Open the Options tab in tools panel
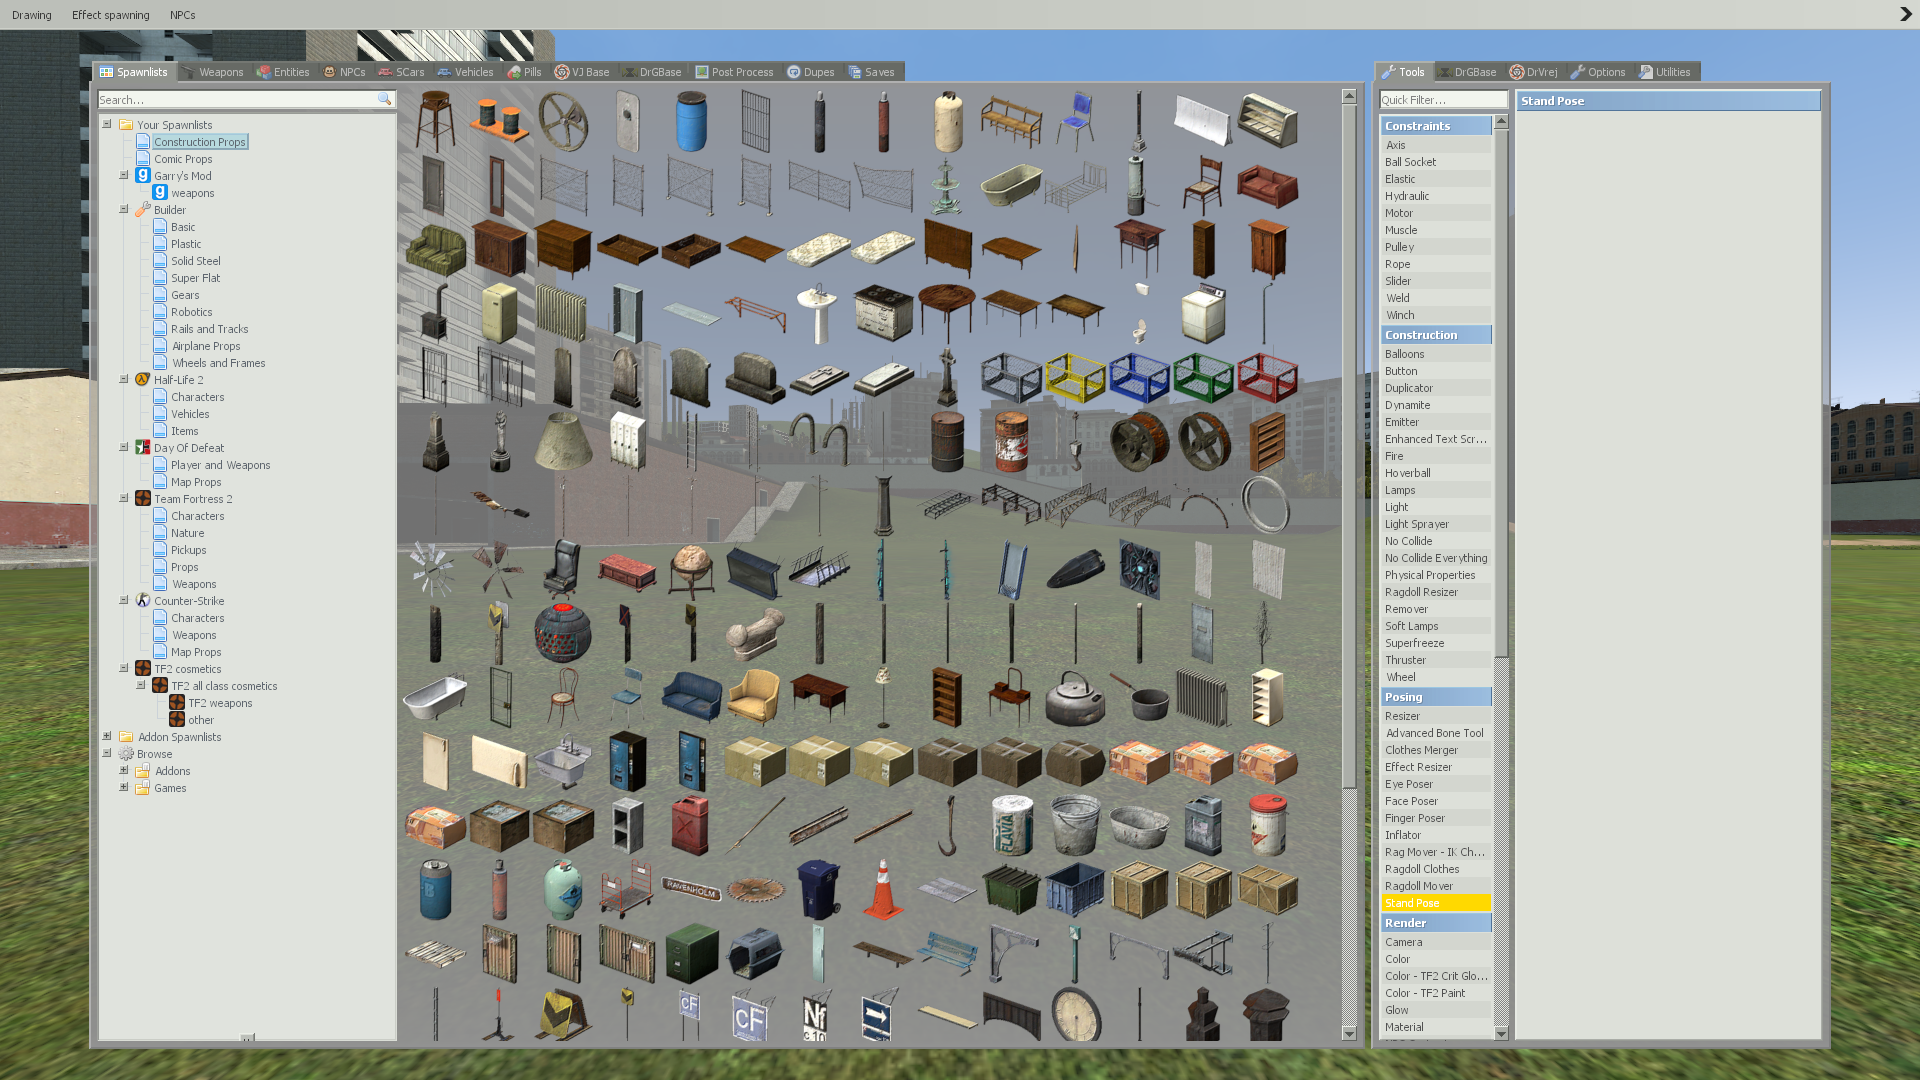The height and width of the screenshot is (1080, 1920). pos(1598,72)
